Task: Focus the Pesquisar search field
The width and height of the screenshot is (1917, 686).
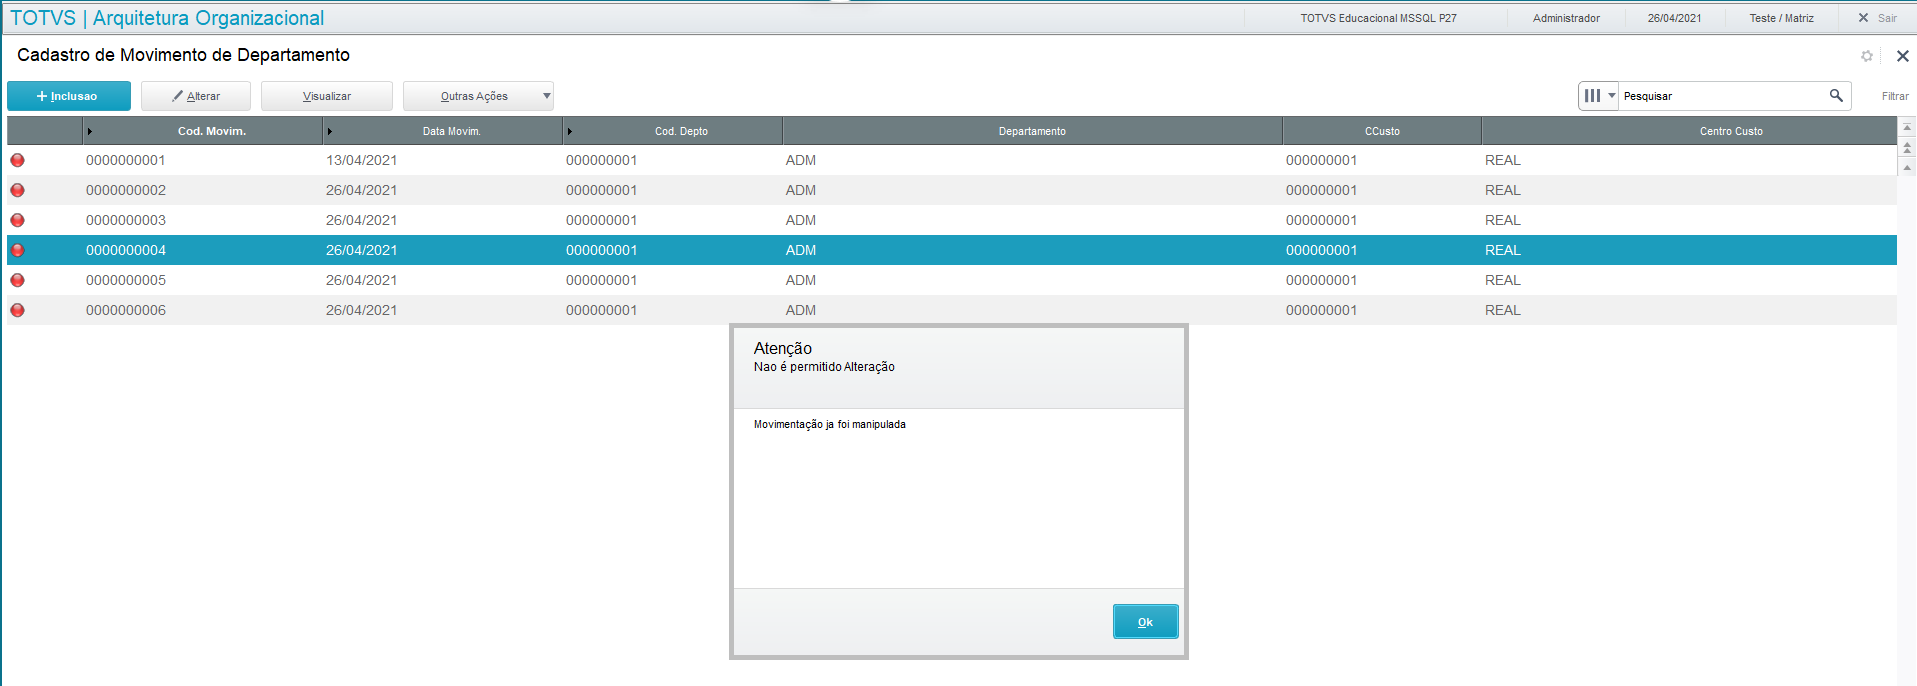Action: coord(1722,96)
